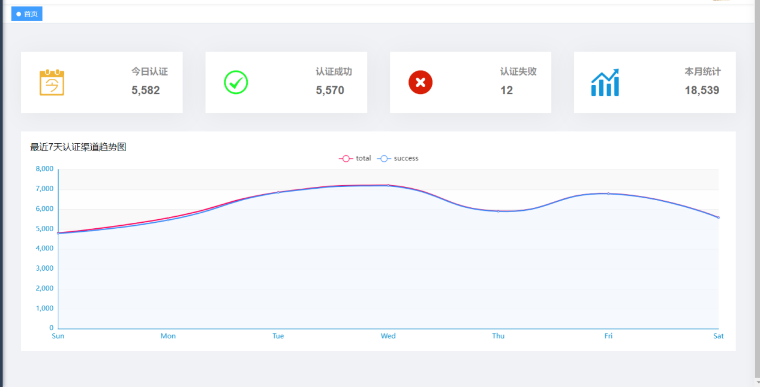760x387 pixels.
Task: Click the Tue data point on the chart
Action: pos(278,193)
